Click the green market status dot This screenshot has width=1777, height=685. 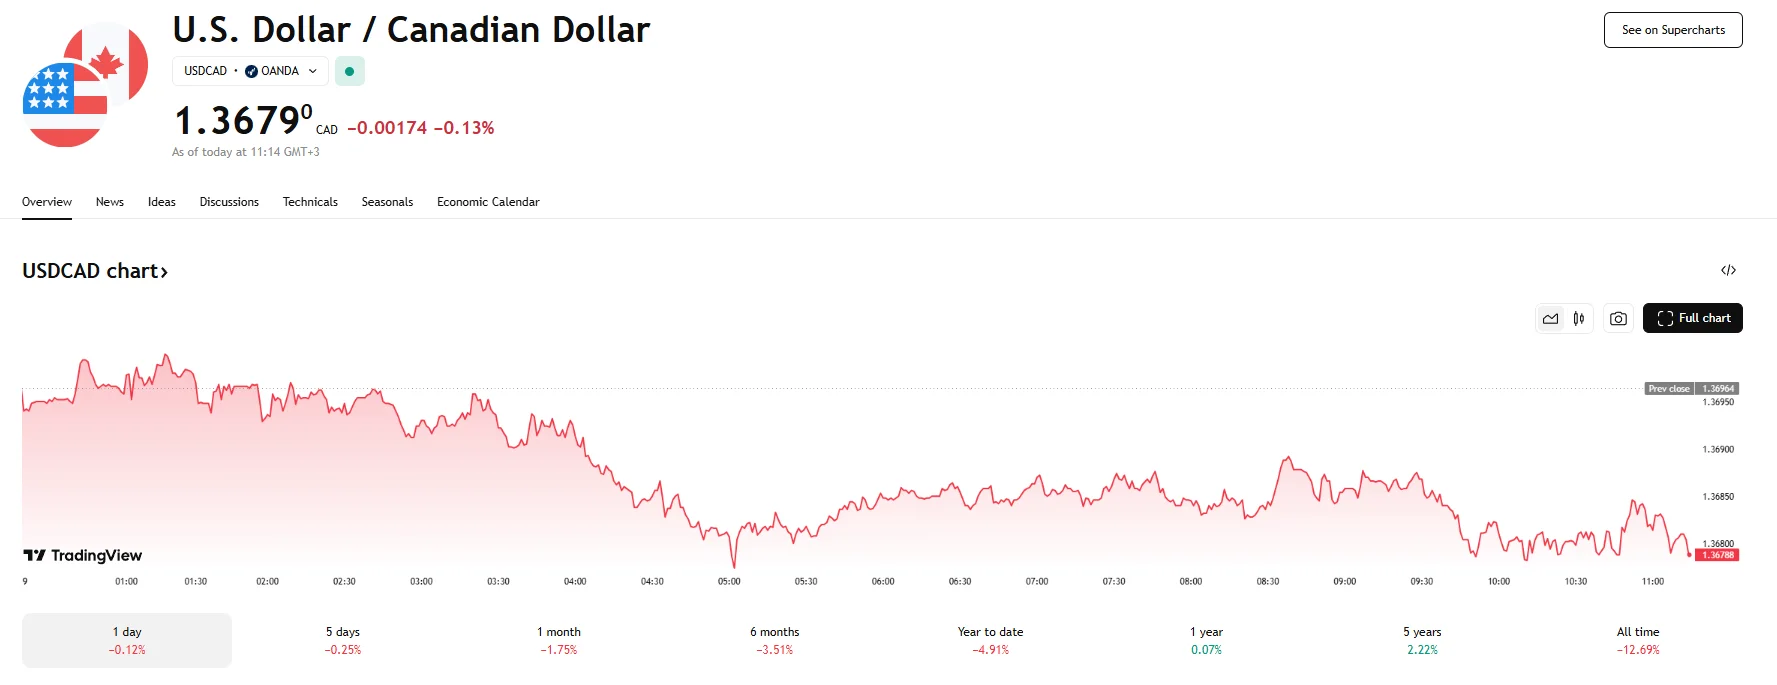pyautogui.click(x=349, y=71)
